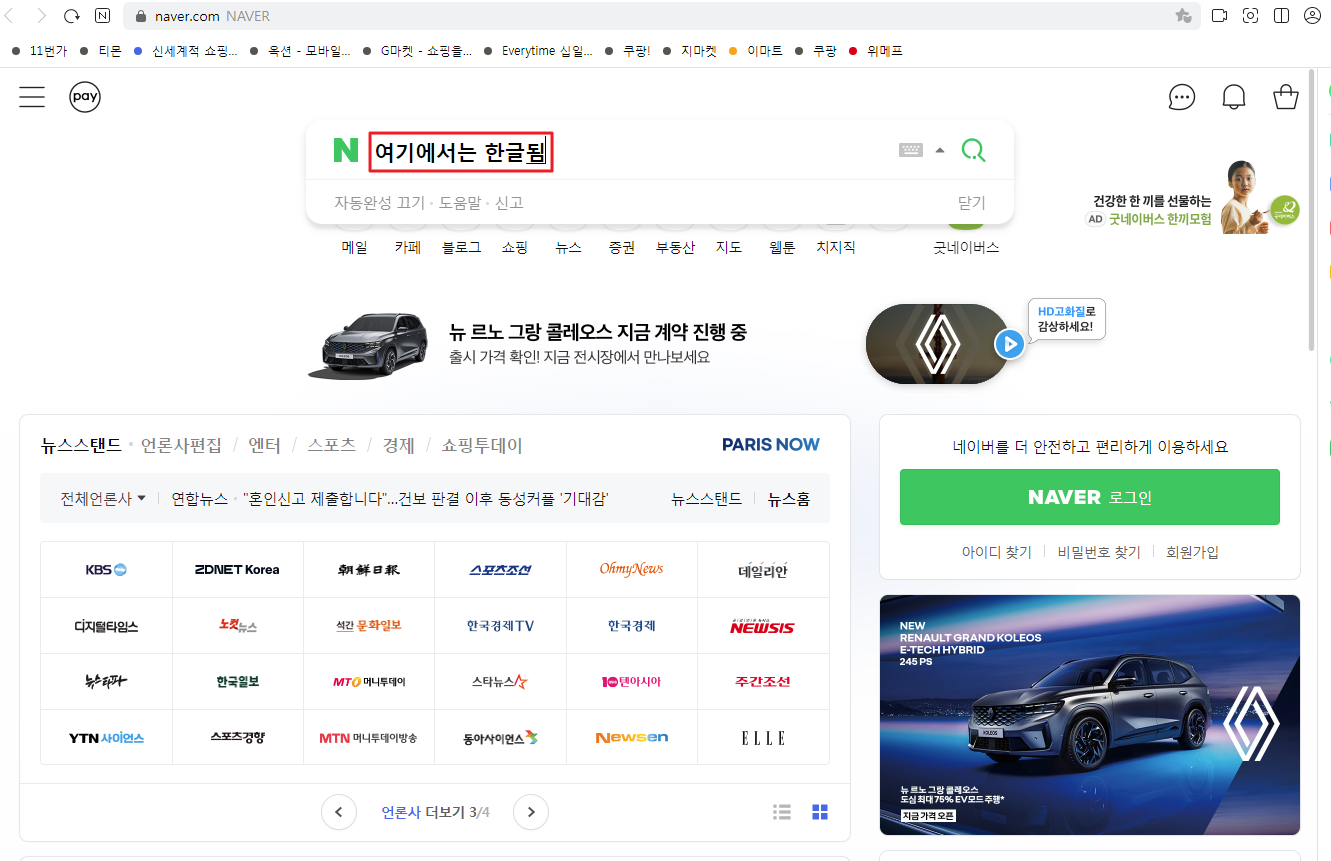Play the HD video ad button
Image resolution: width=1331 pixels, height=861 pixels.
pyautogui.click(x=1010, y=345)
